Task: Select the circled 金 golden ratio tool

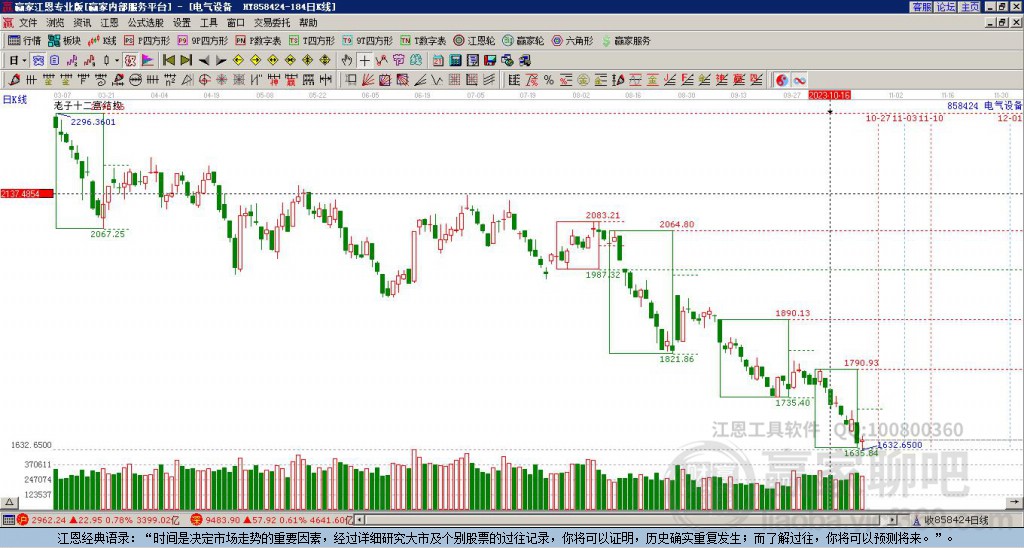Action: [583, 80]
